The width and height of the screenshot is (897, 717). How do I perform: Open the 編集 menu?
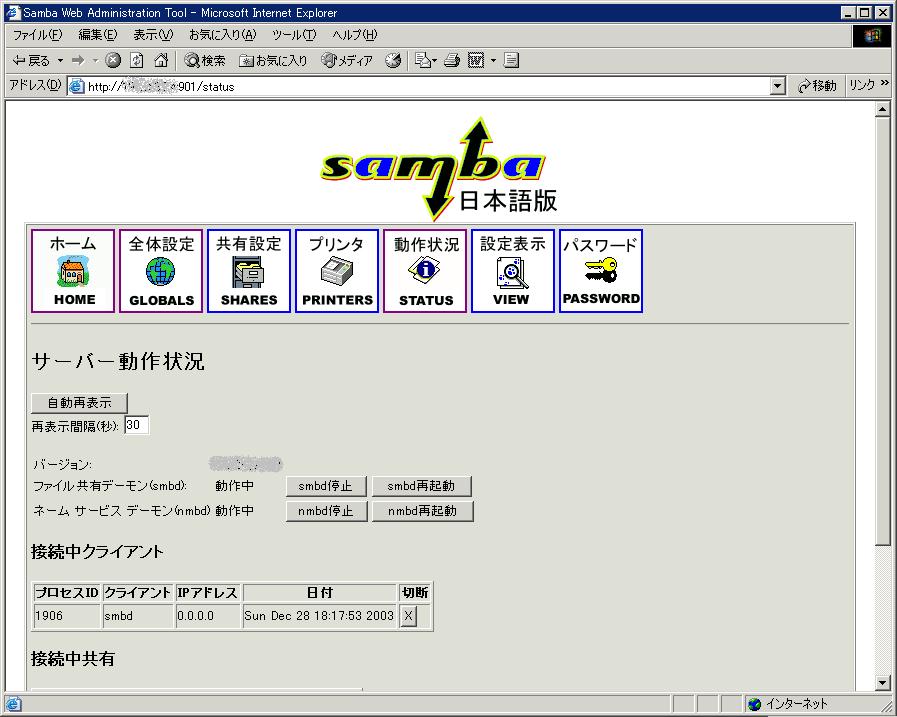tap(98, 35)
